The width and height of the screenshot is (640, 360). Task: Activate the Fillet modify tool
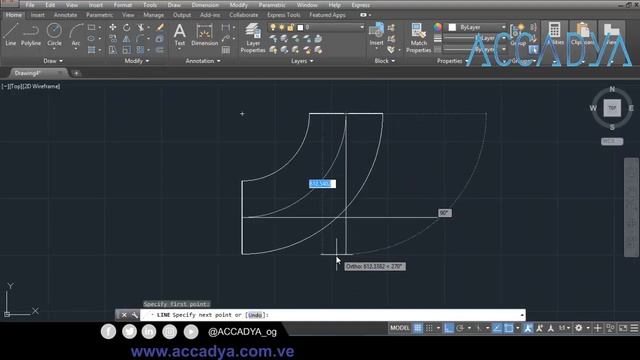(140, 39)
